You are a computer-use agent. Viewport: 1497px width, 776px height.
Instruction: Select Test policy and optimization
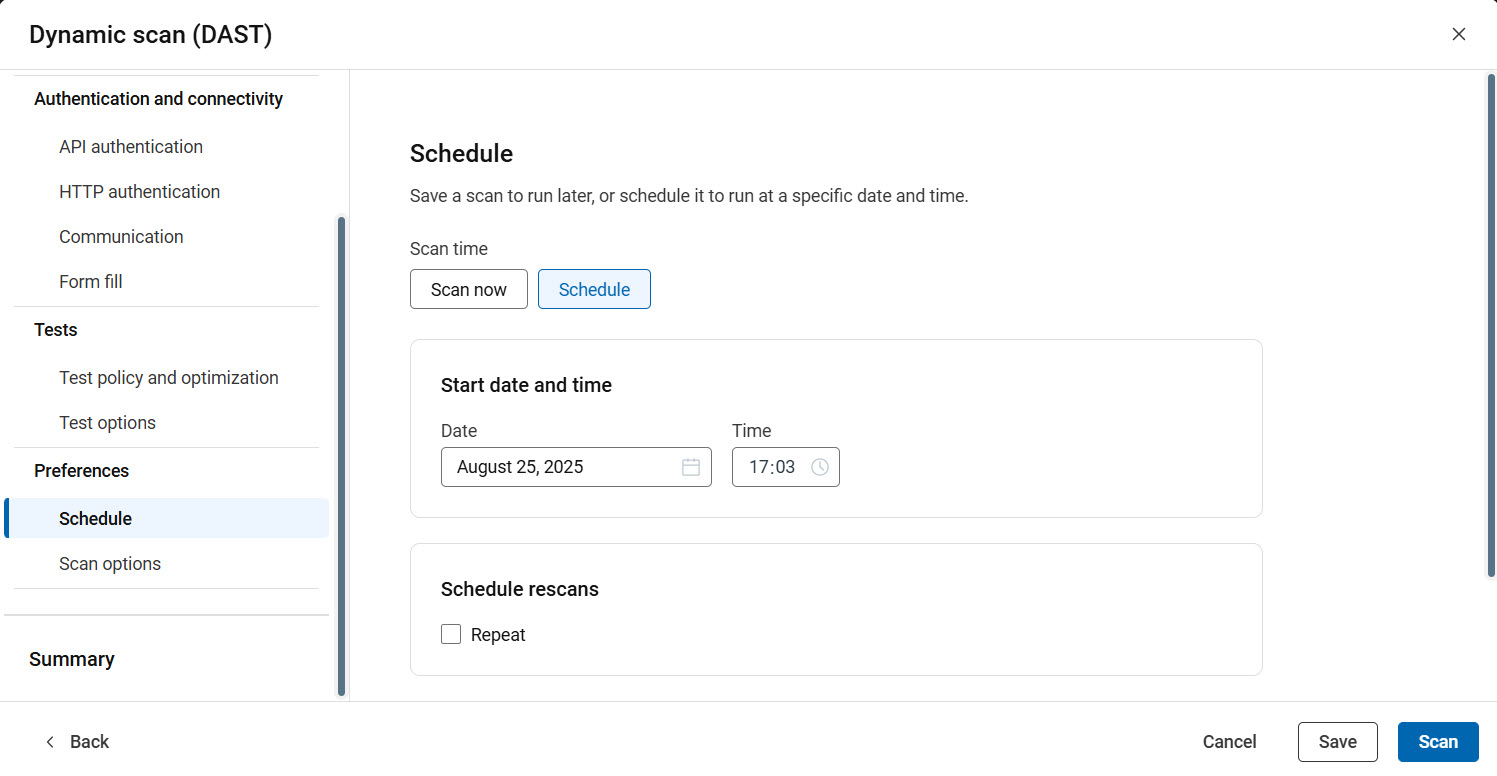tap(168, 377)
